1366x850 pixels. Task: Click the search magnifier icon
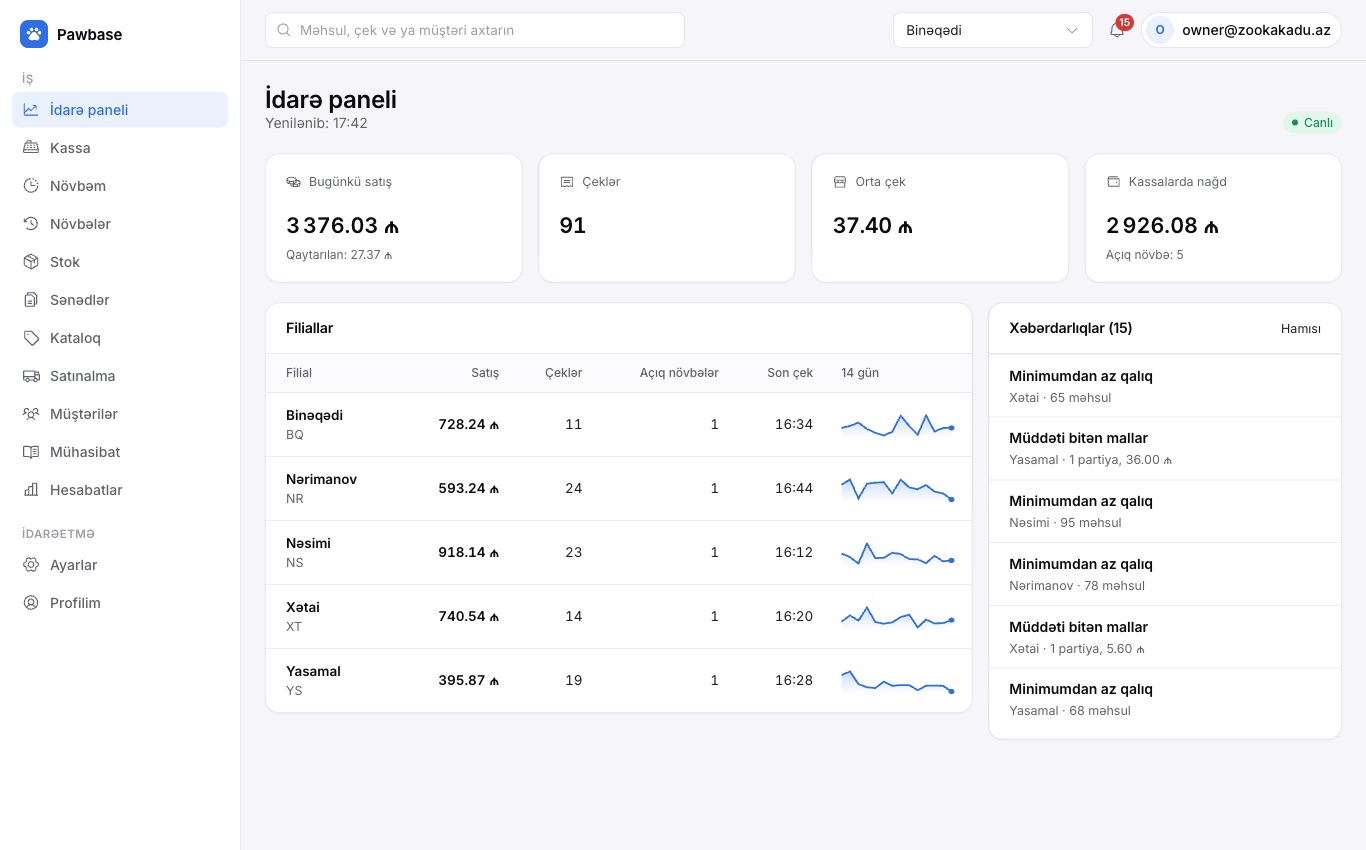[x=284, y=30]
